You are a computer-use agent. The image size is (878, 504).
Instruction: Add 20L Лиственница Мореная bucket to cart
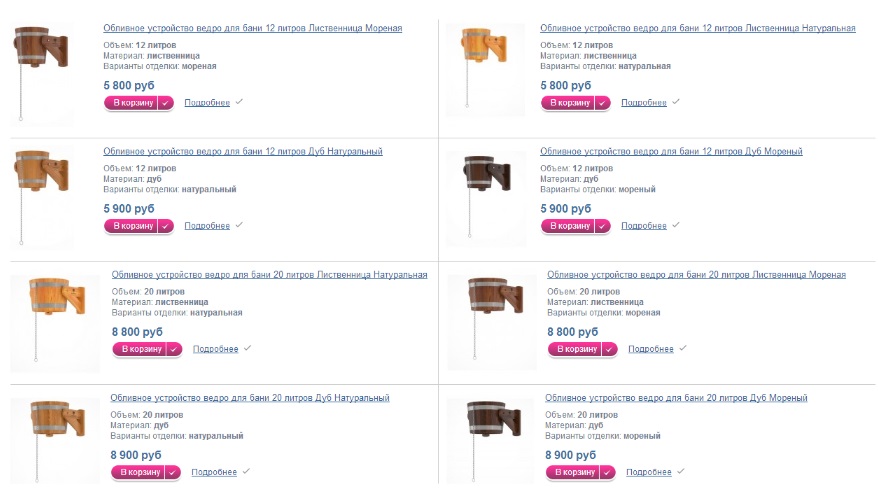pyautogui.click(x=574, y=349)
